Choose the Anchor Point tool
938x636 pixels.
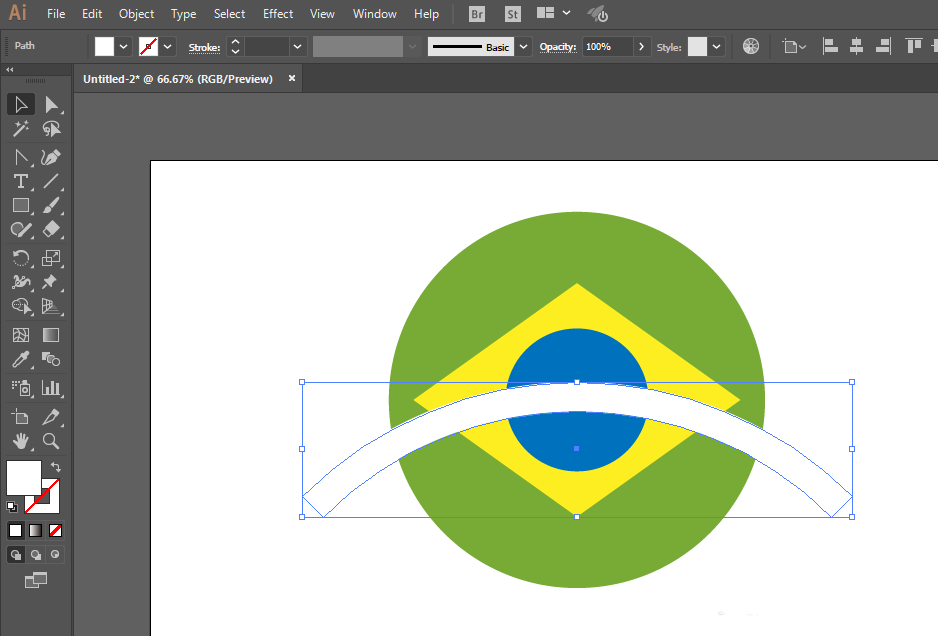[x=21, y=157]
